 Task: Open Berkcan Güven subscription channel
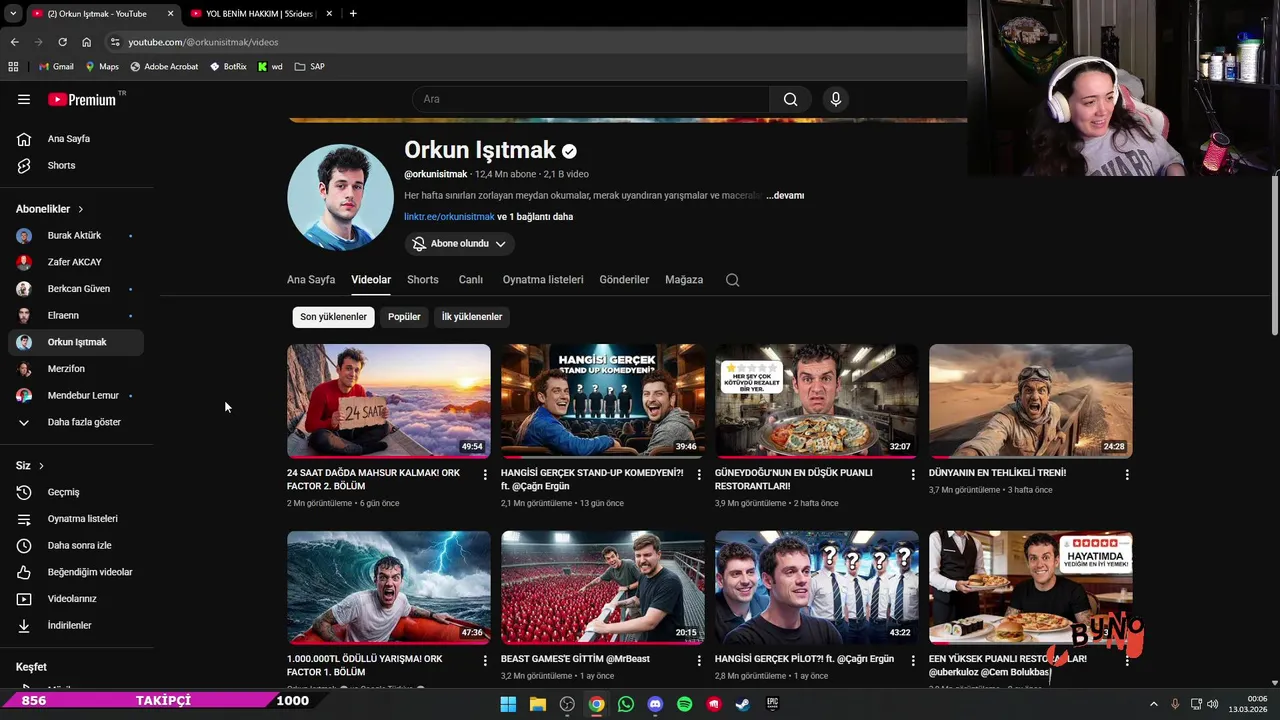(76, 289)
